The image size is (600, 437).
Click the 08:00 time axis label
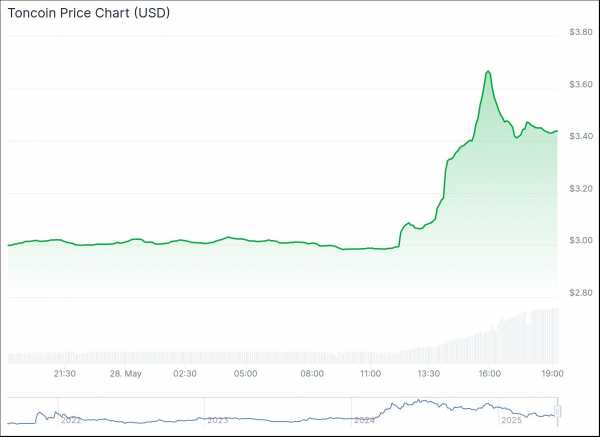click(312, 373)
